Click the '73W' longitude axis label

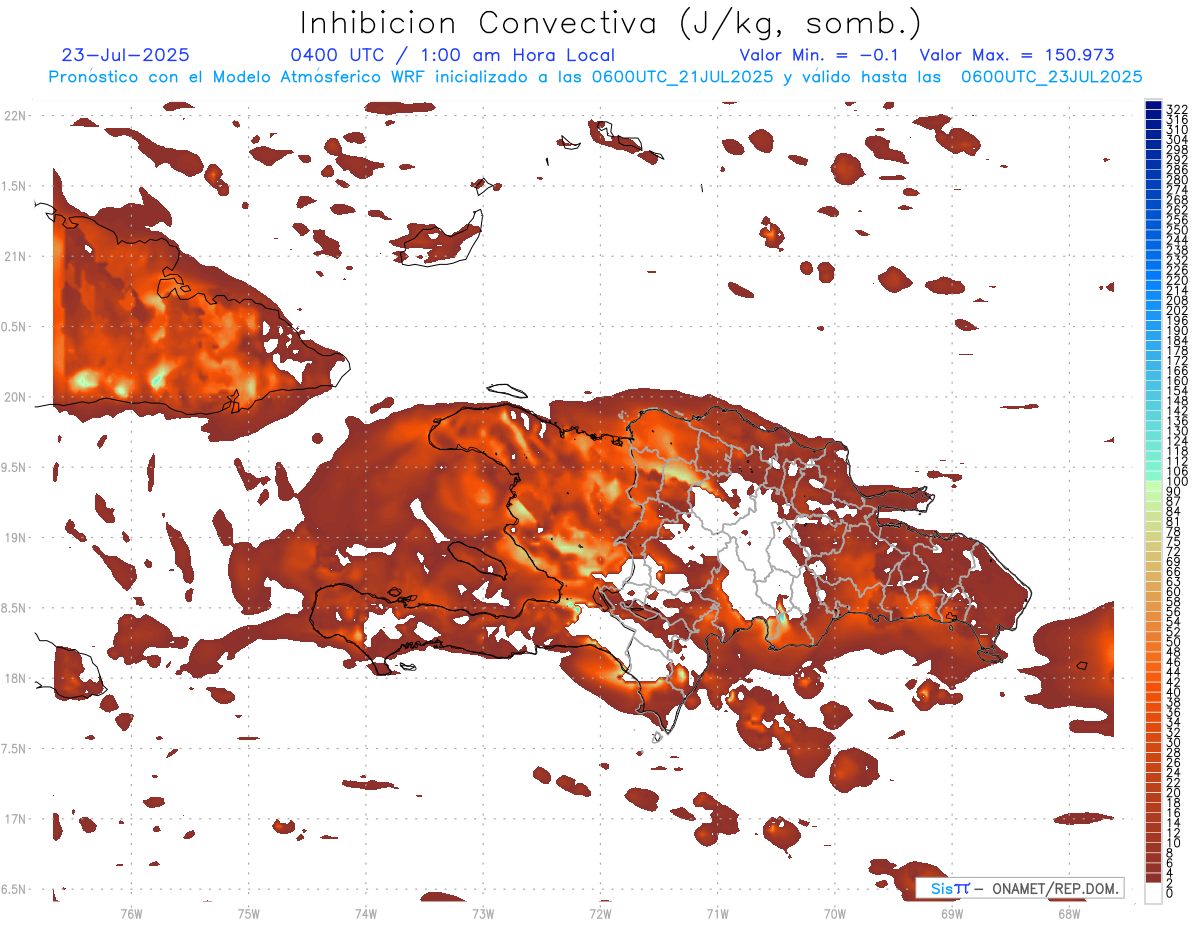point(483,914)
